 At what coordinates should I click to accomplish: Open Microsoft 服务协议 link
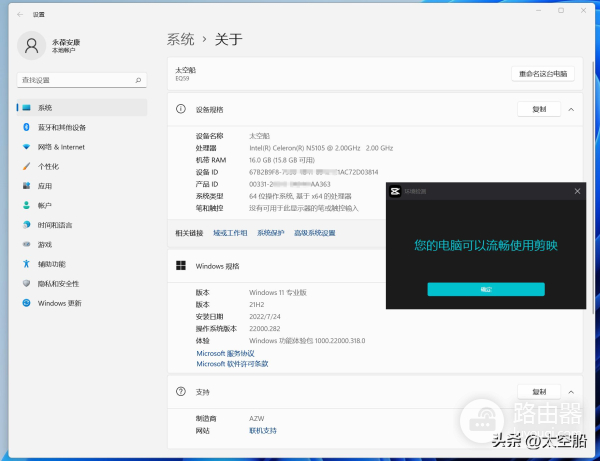(225, 353)
